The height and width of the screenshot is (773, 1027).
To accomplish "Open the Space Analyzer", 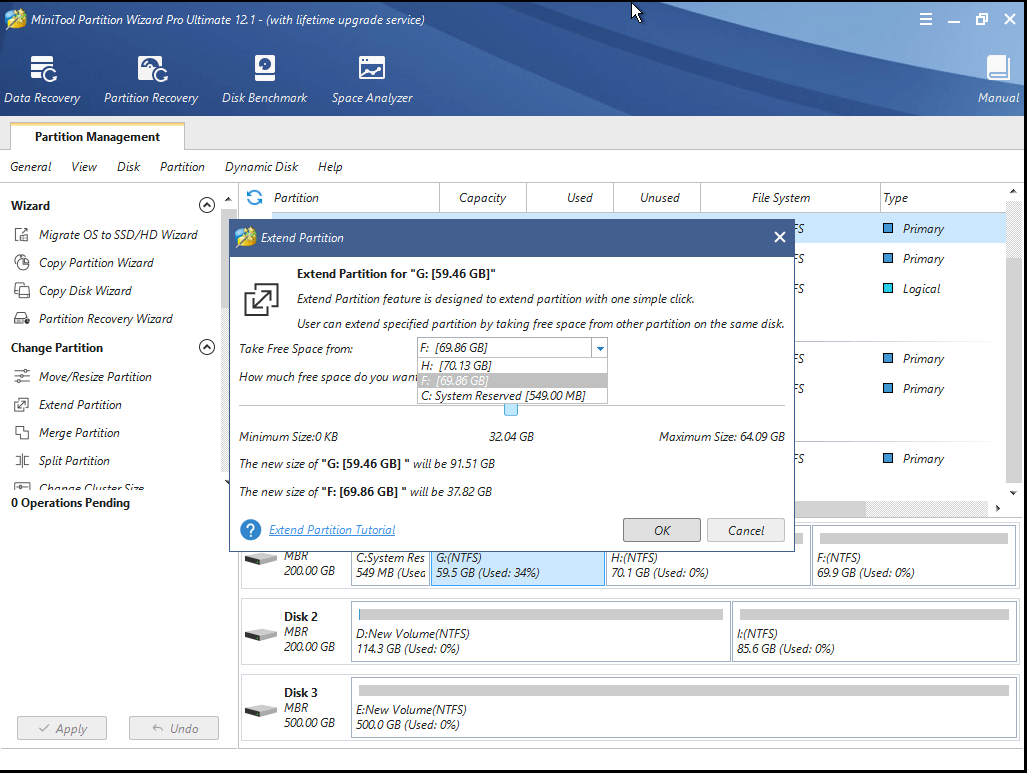I will pos(370,78).
